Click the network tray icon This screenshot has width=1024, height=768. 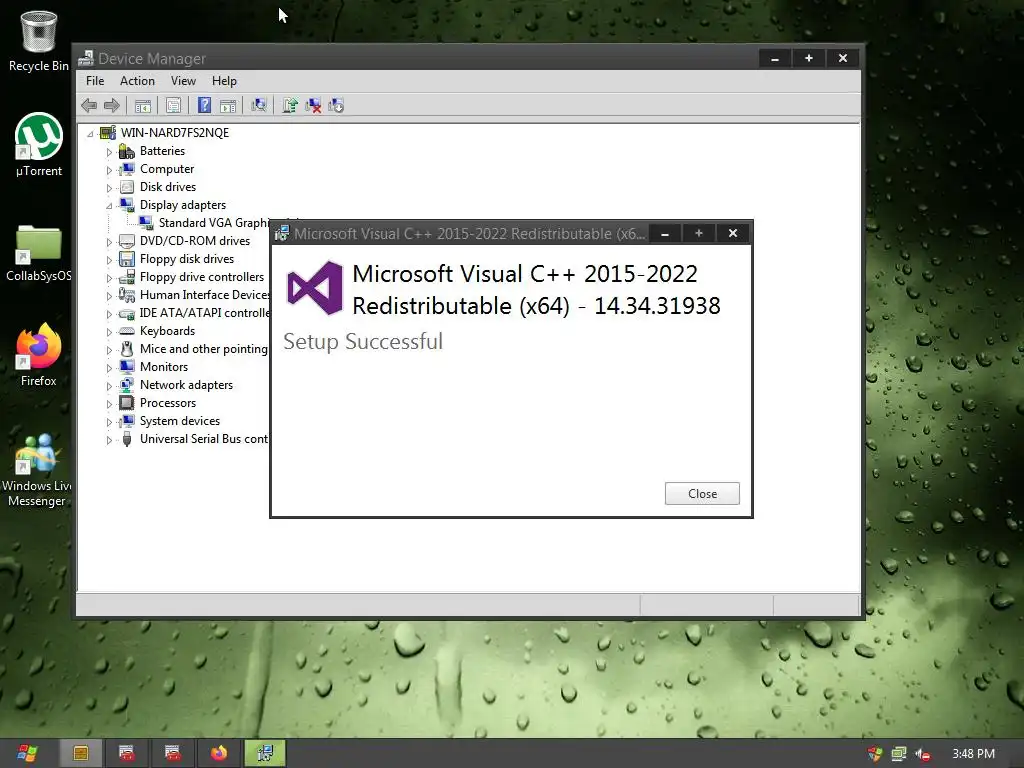click(x=899, y=754)
